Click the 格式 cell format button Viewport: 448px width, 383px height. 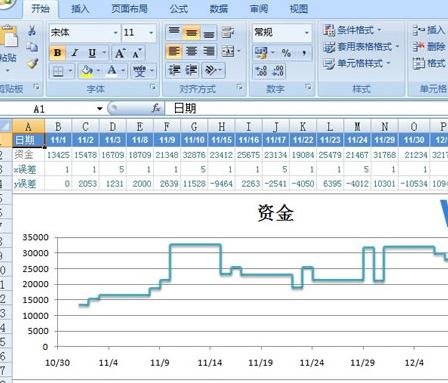pos(429,63)
